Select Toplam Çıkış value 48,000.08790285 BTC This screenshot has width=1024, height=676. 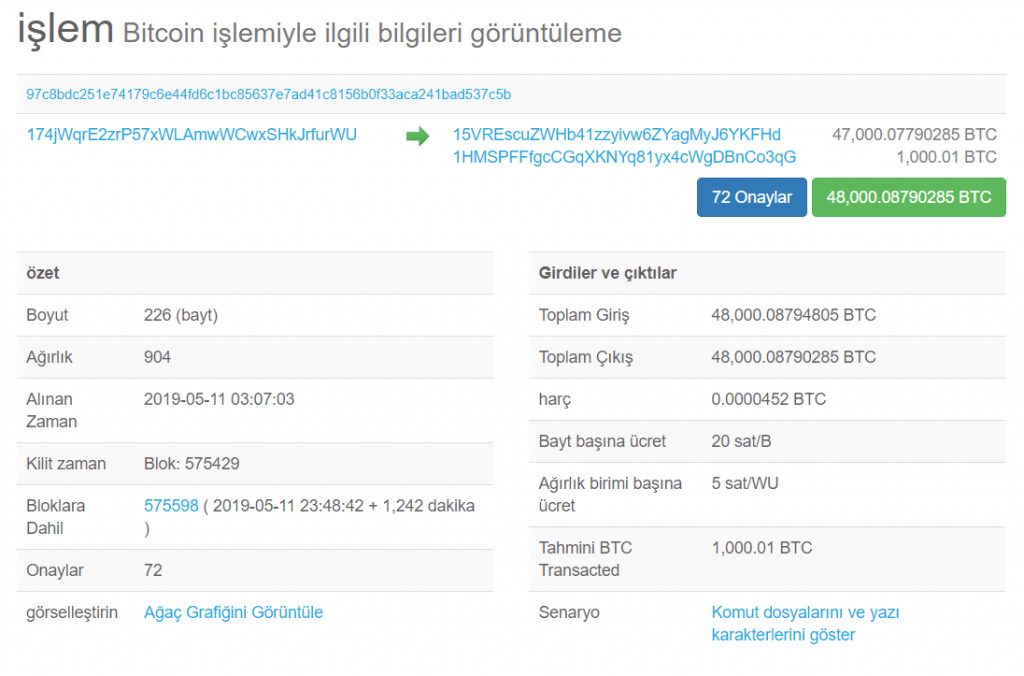[793, 357]
